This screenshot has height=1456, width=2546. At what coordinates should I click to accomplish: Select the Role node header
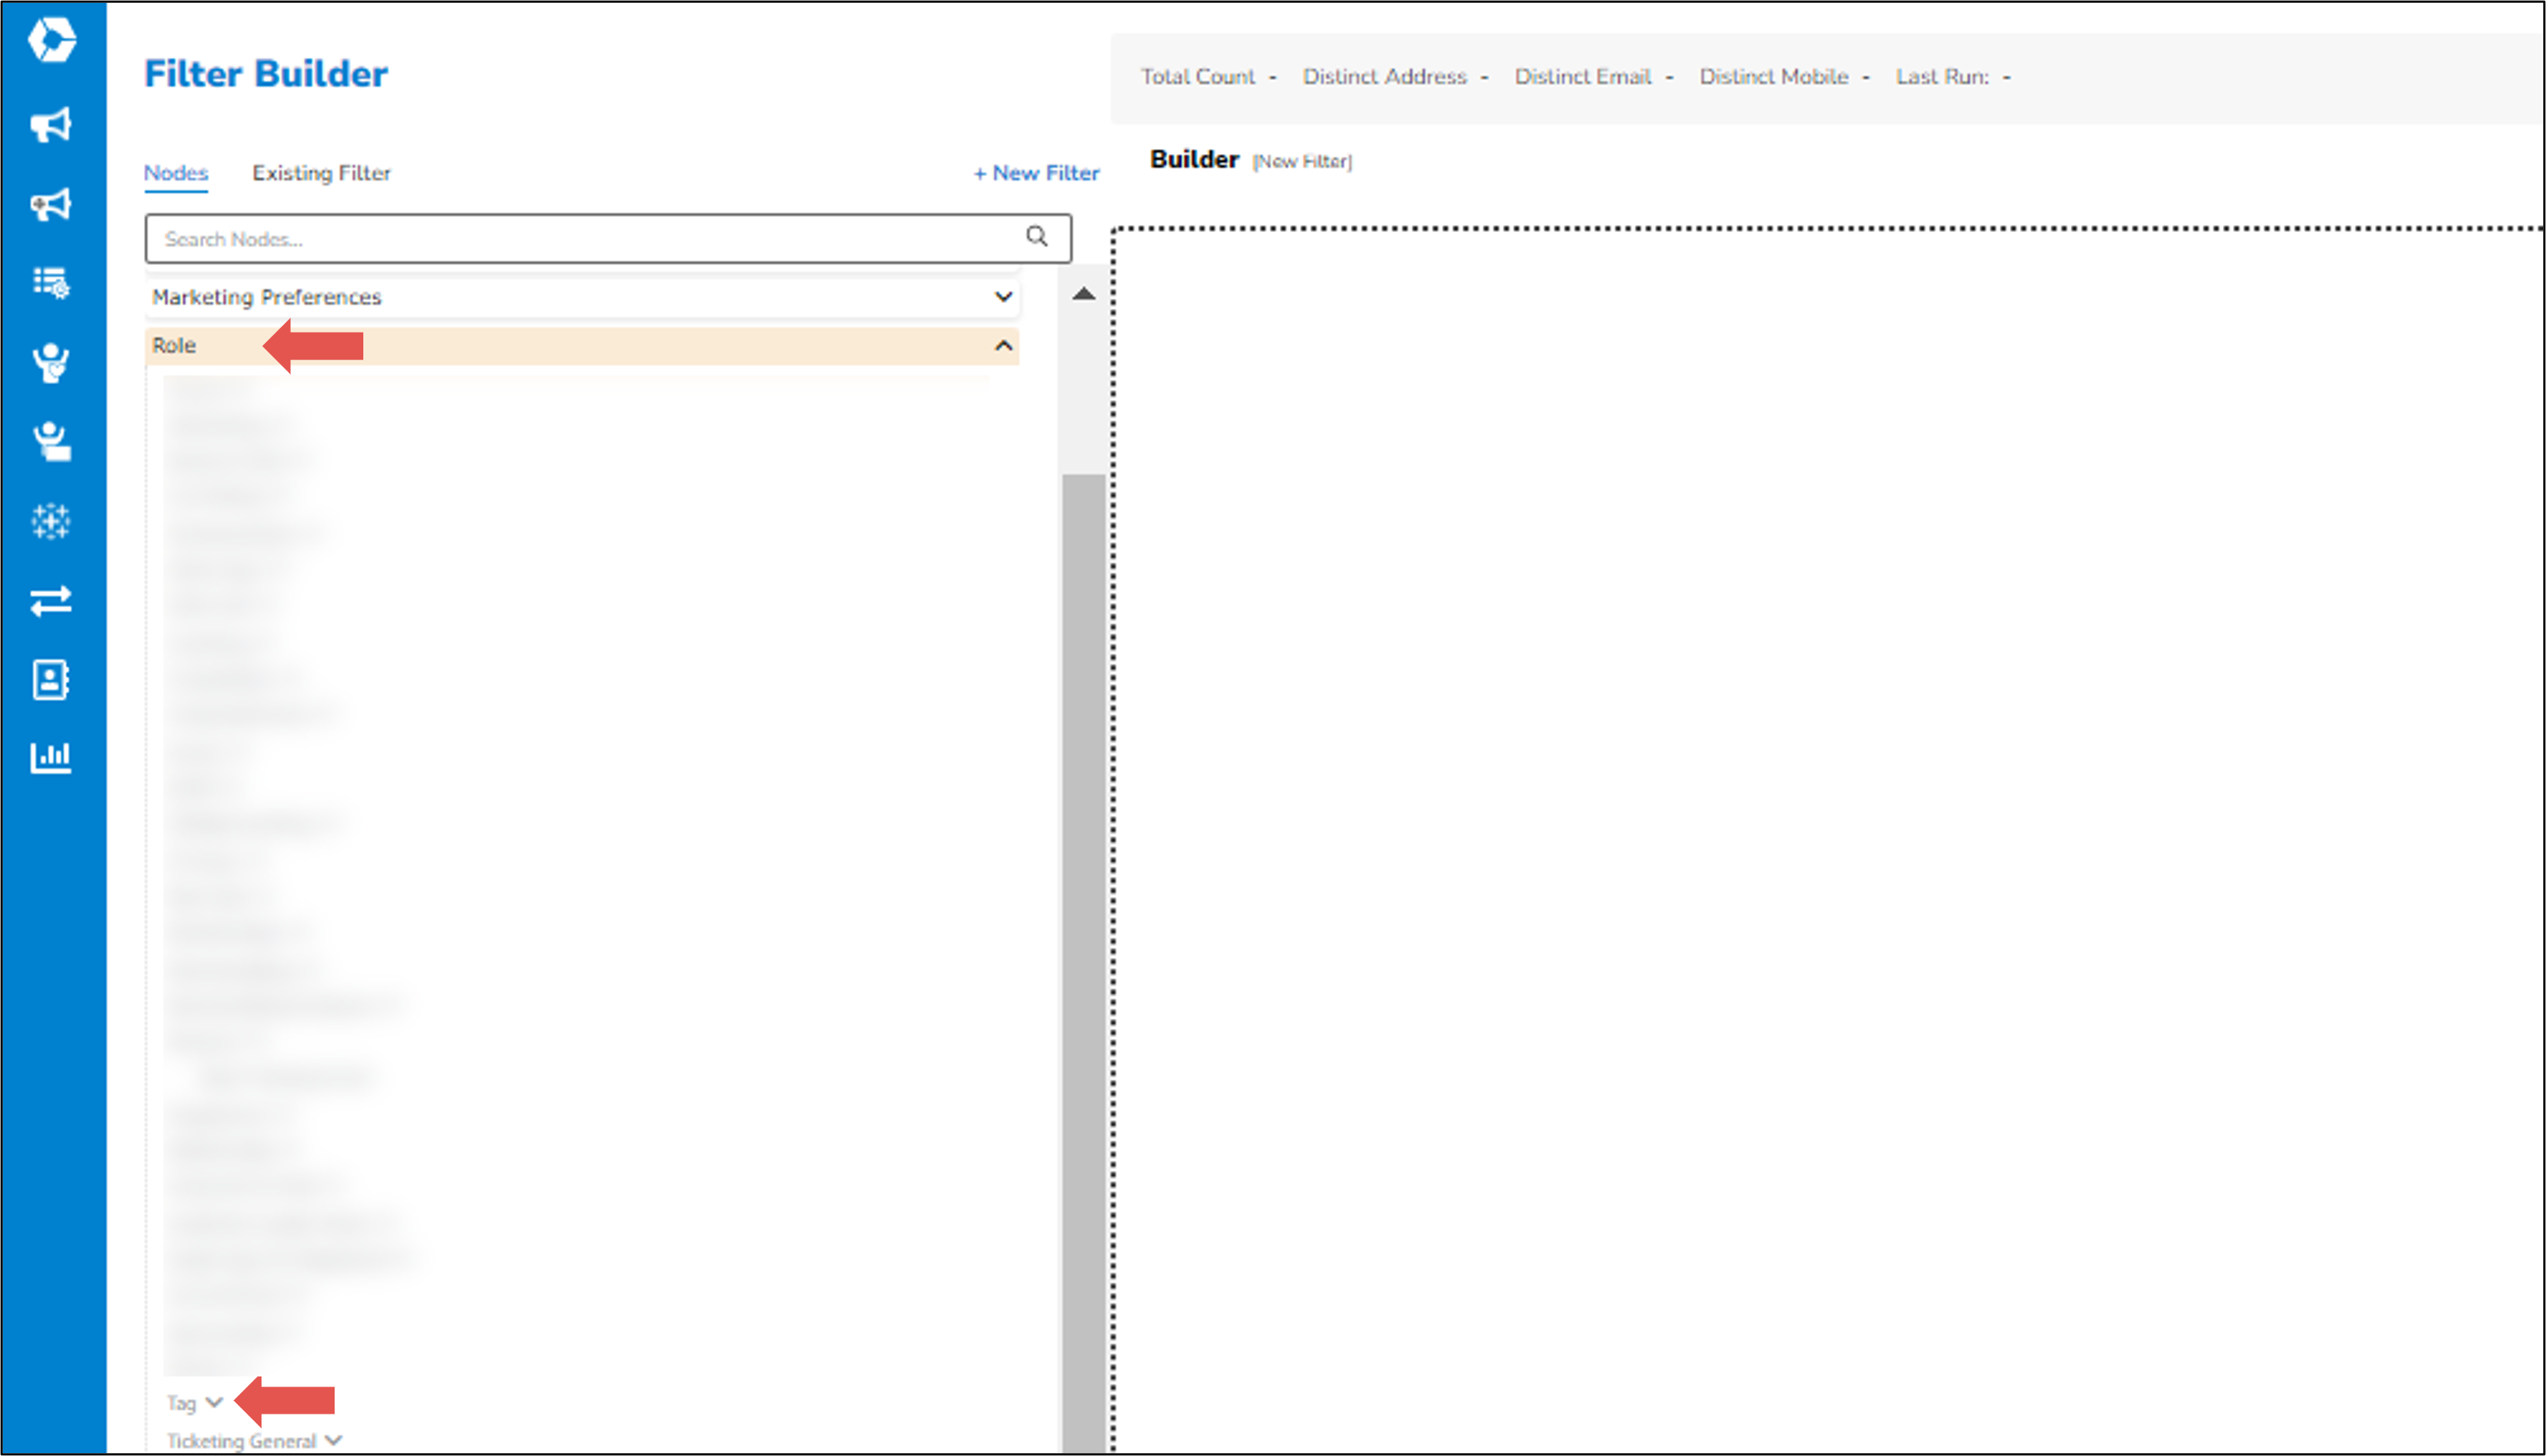(x=582, y=346)
